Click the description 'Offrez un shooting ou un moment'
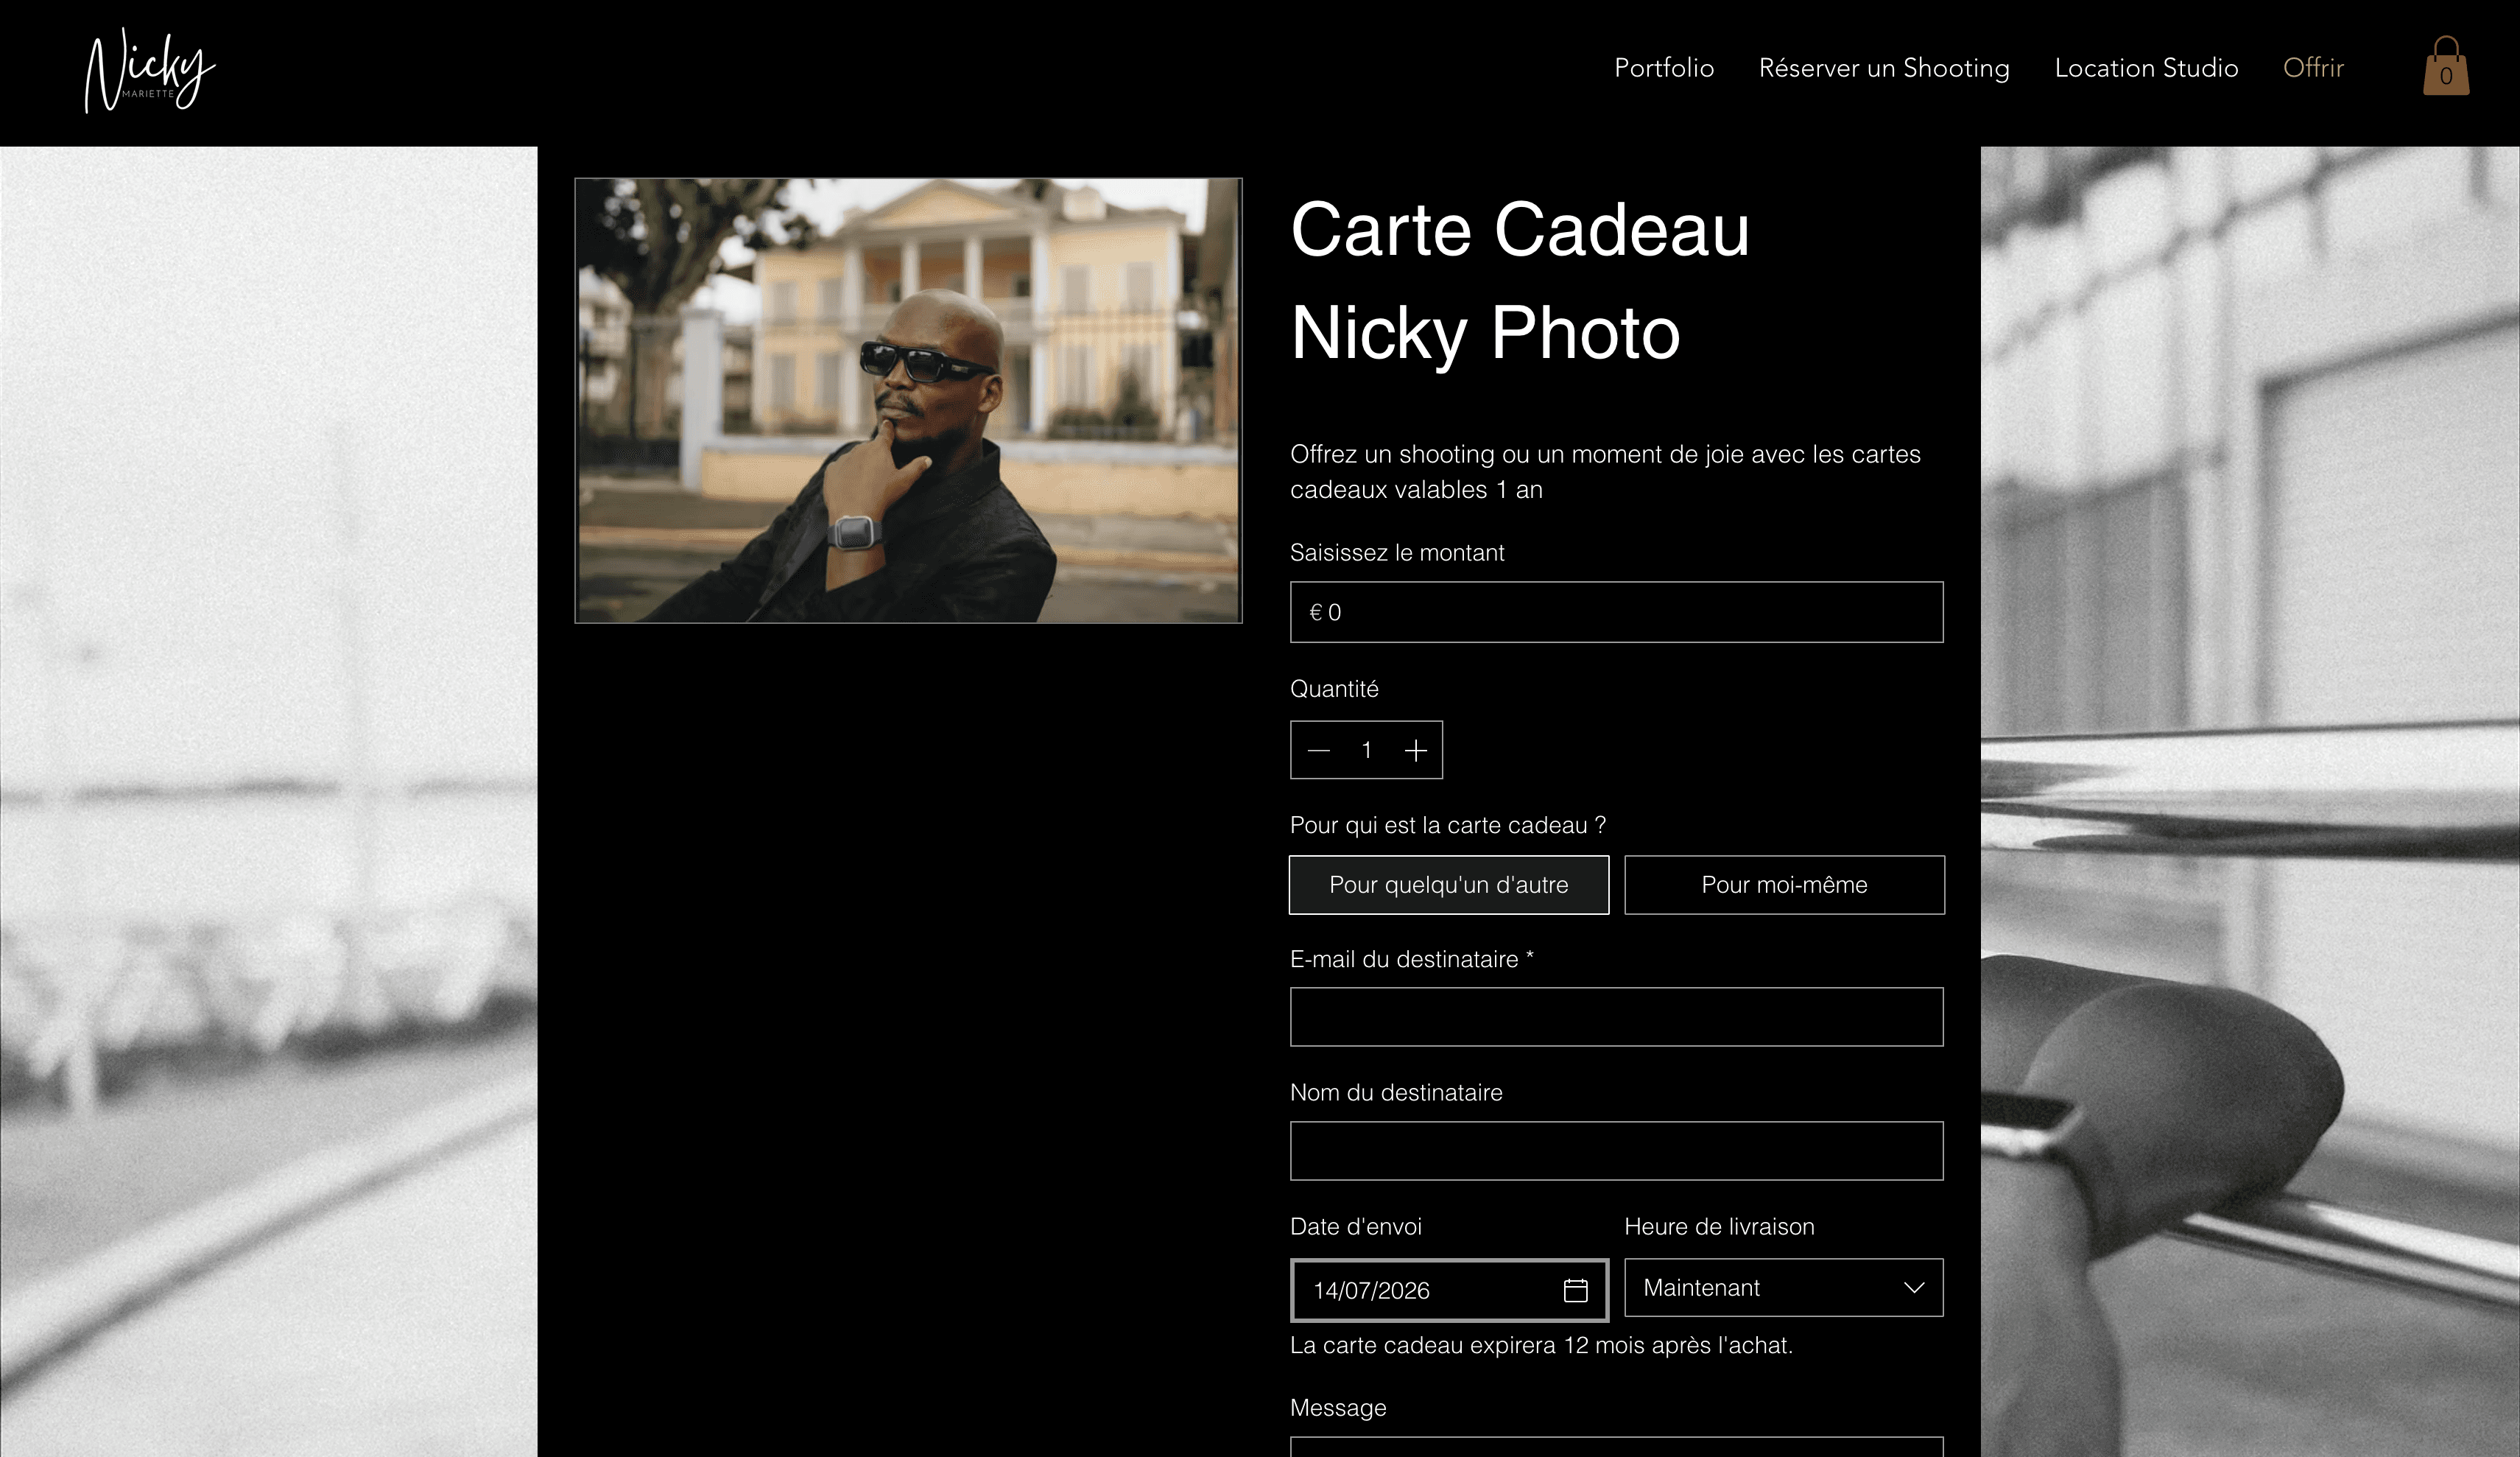The image size is (2520, 1457). 1605,472
